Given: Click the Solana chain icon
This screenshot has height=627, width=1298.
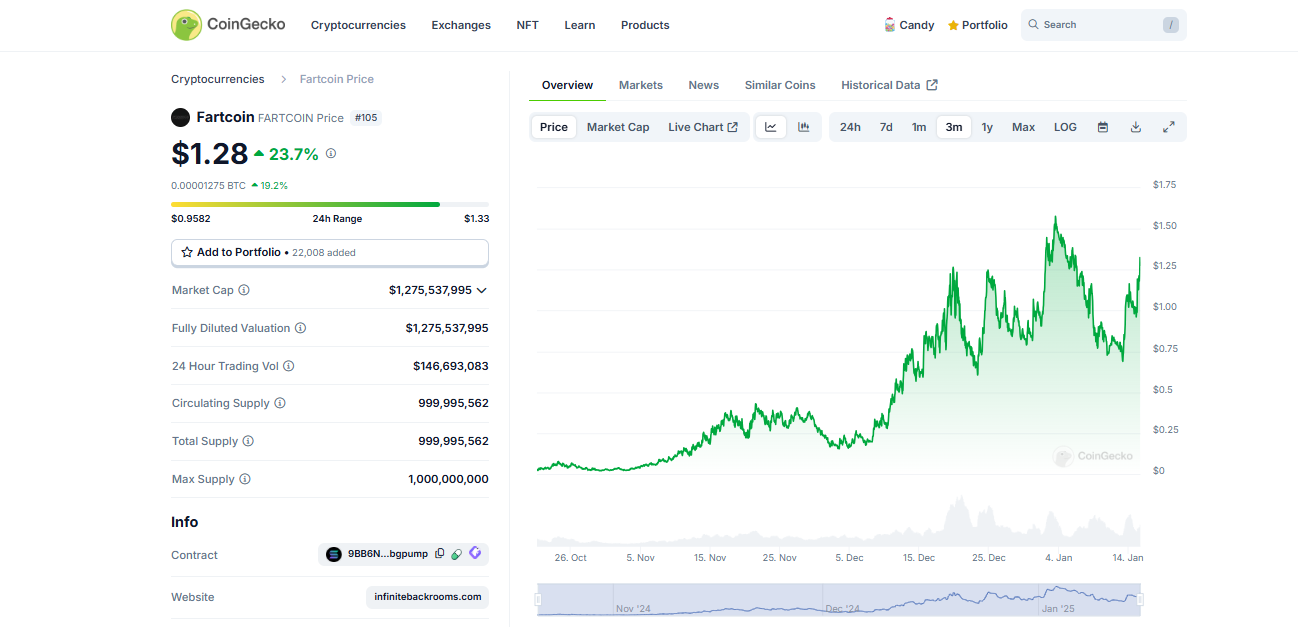Looking at the screenshot, I should click(334, 554).
